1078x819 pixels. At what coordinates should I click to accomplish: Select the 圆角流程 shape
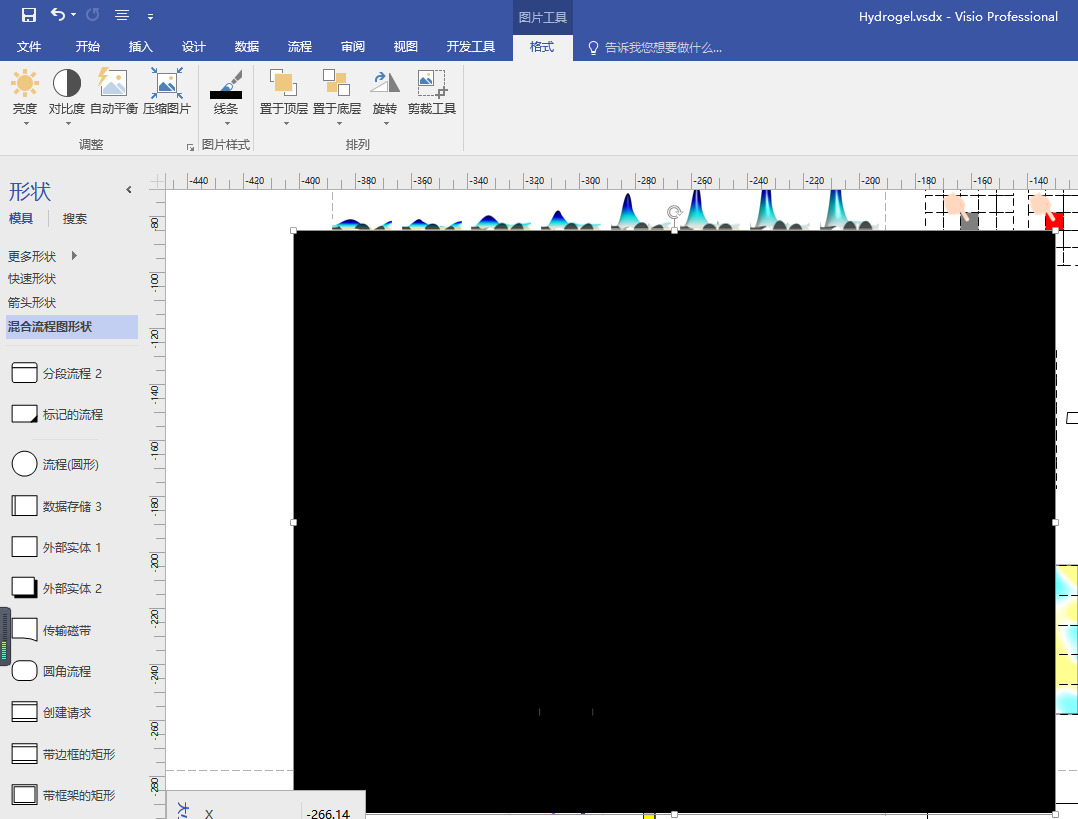click(52, 671)
